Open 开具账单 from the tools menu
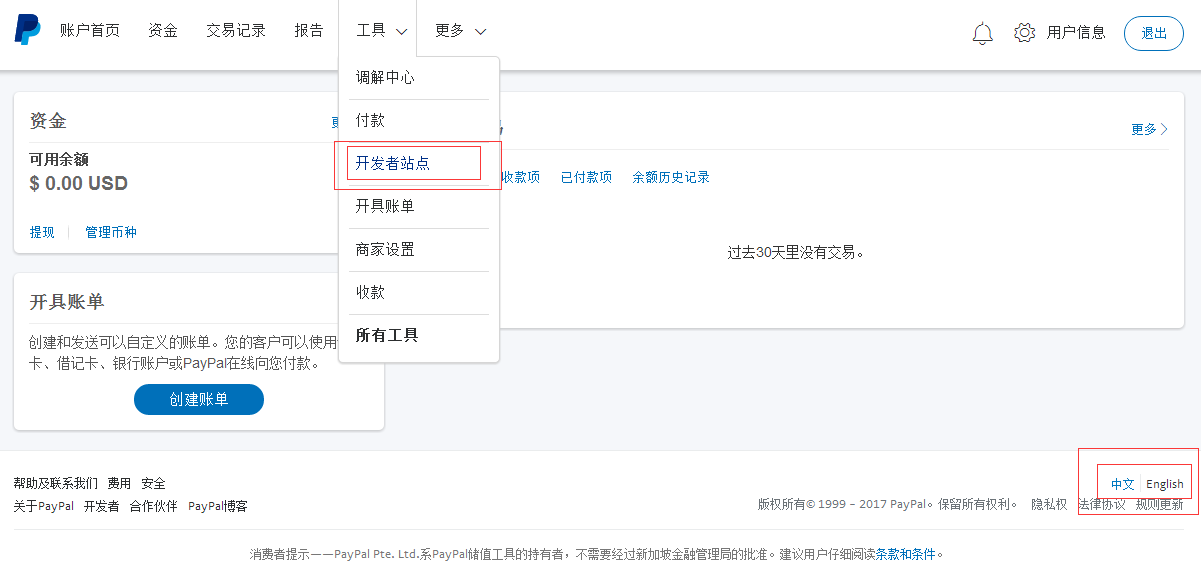This screenshot has height=569, width=1201. (x=385, y=206)
